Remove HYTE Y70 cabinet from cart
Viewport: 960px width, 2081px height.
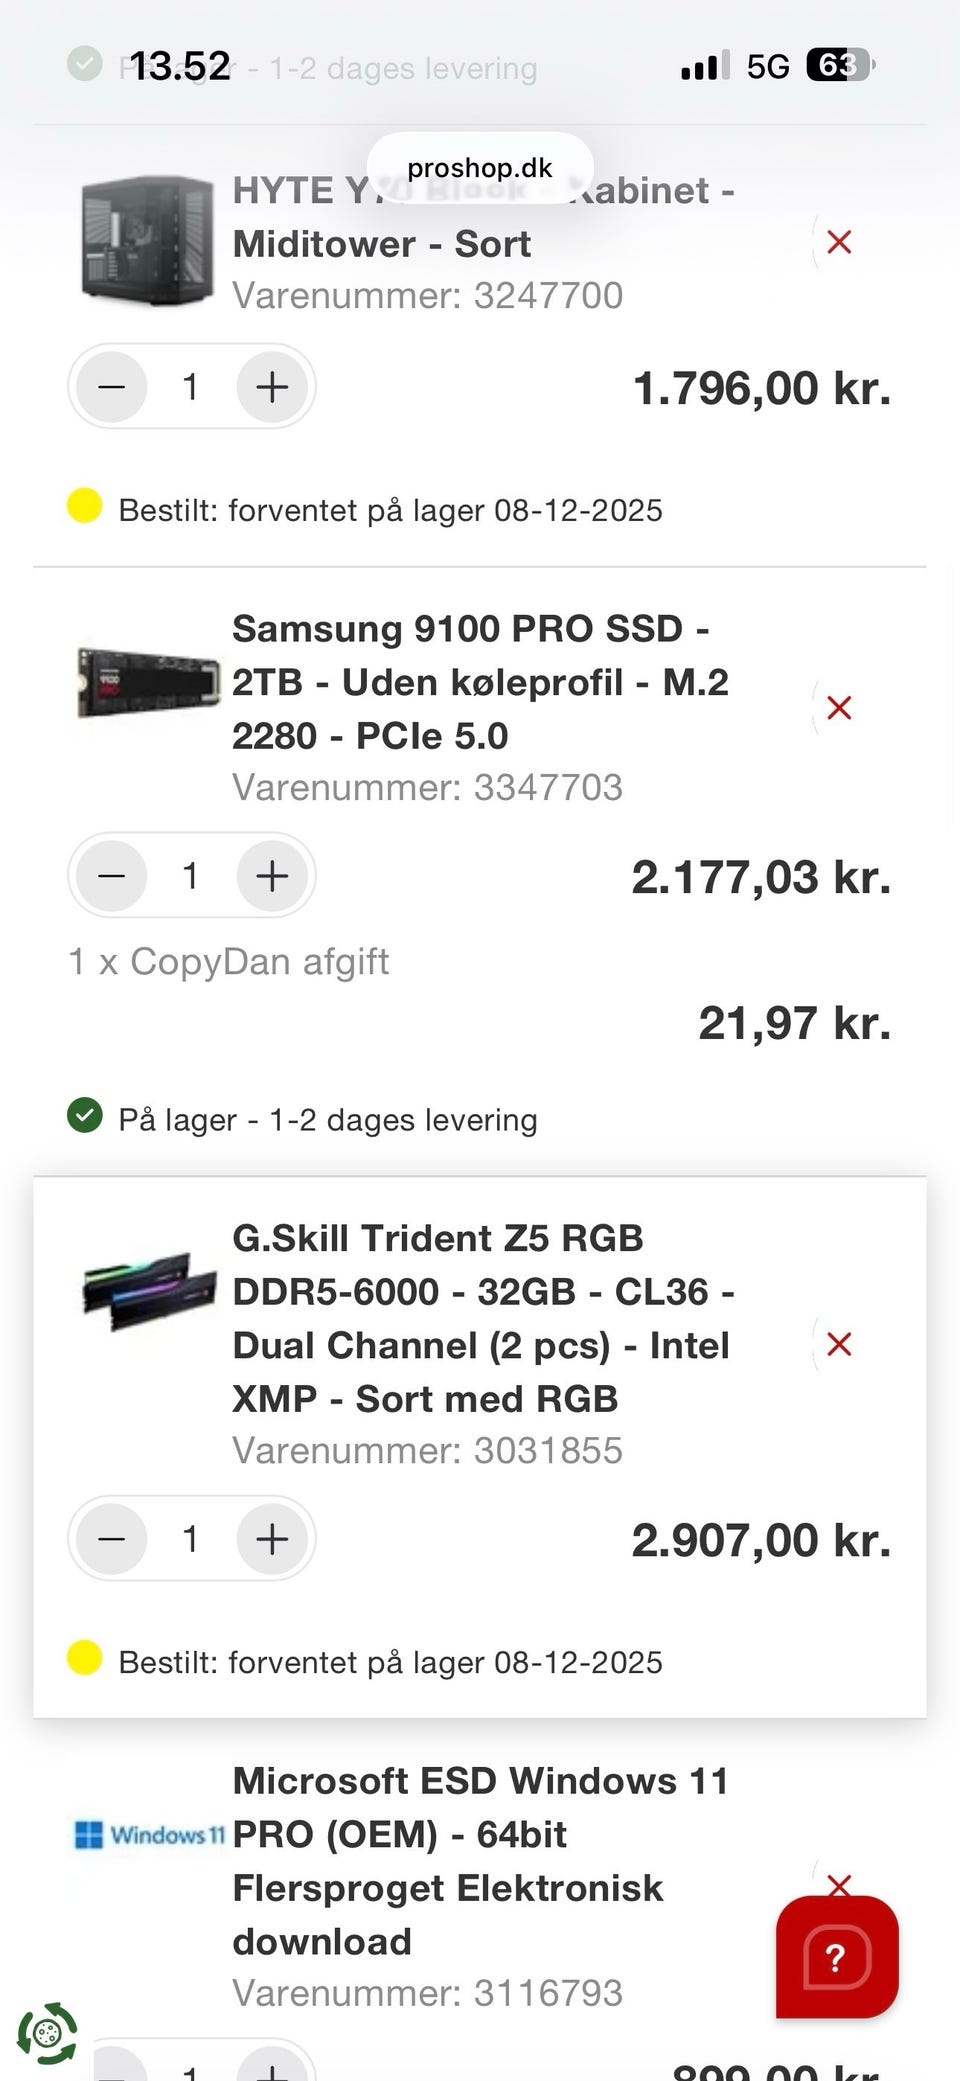click(839, 242)
